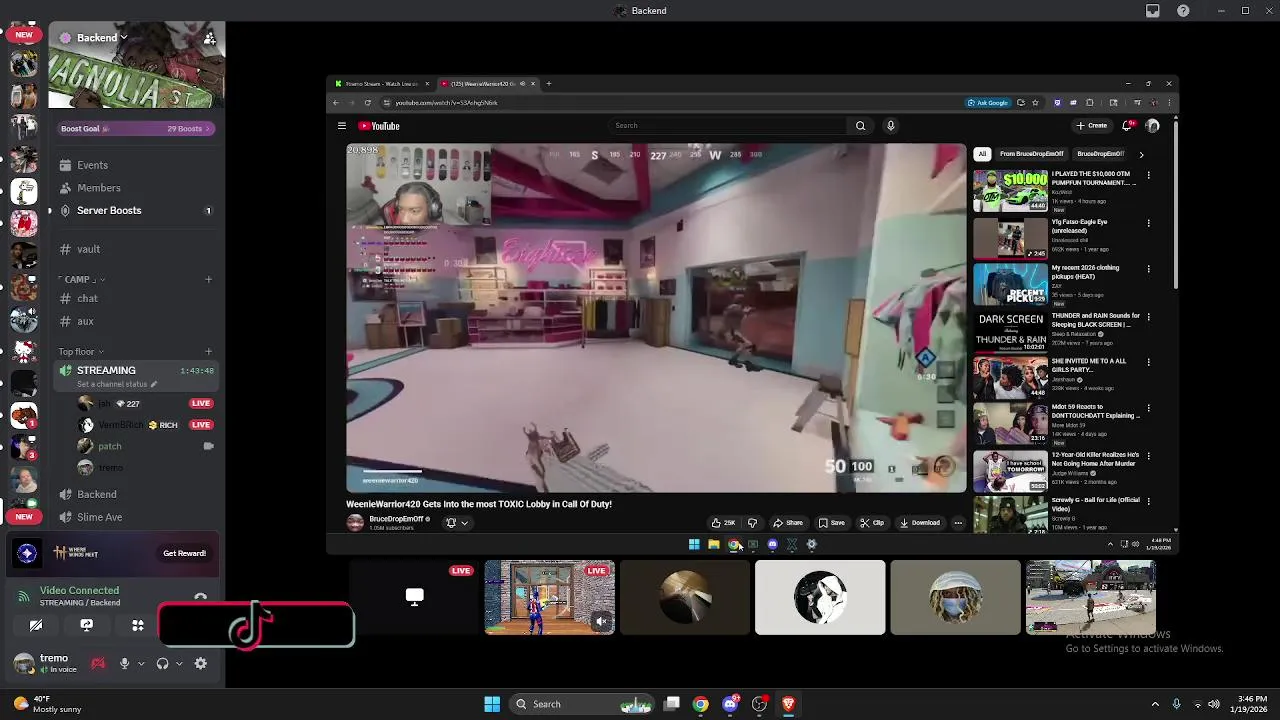1280x720 pixels.
Task: Reload page in streamed browser
Action: click(367, 102)
